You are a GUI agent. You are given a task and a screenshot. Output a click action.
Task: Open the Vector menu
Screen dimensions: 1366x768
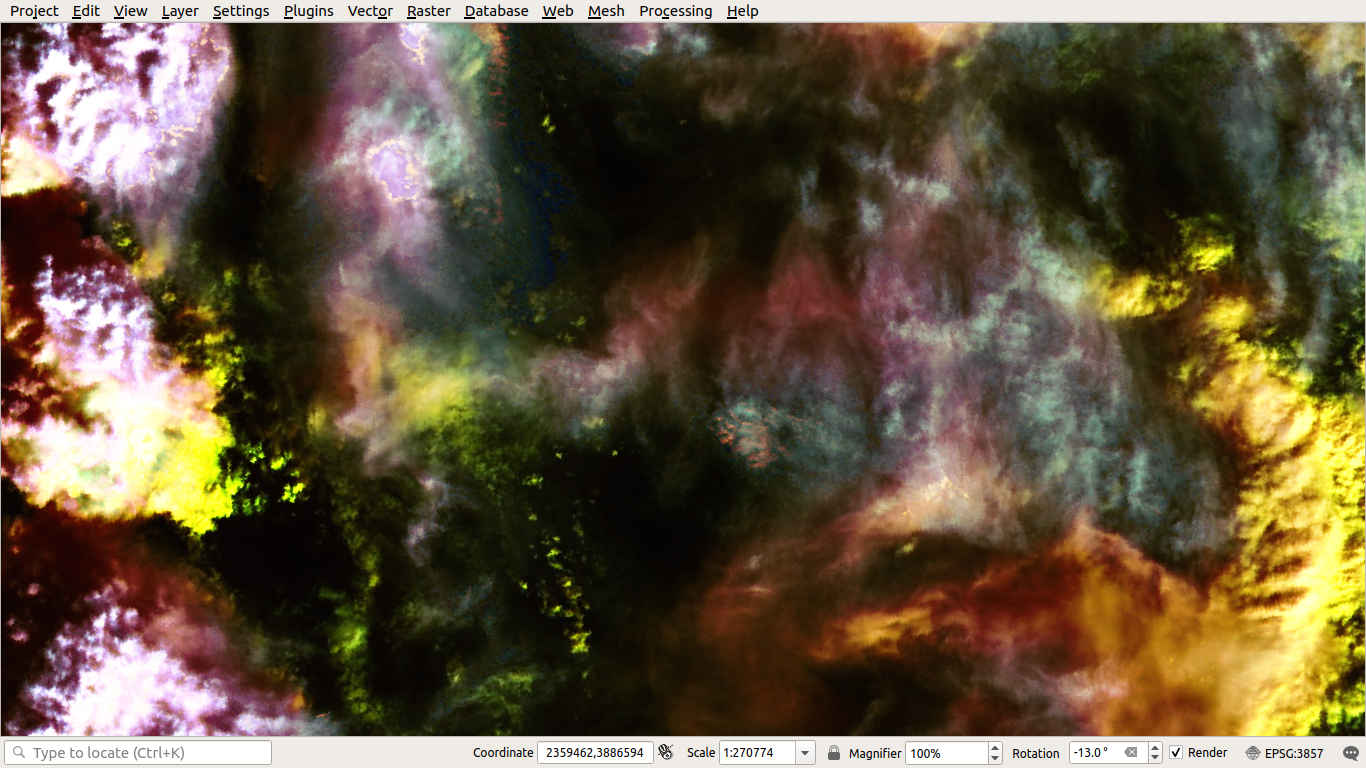369,11
